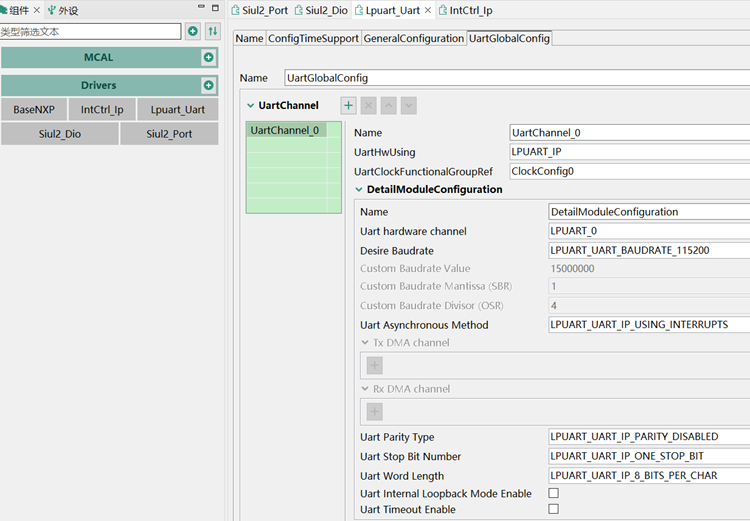Select the UartGlobalConfig tab
Screen dimensions: 750x521
[509, 38]
